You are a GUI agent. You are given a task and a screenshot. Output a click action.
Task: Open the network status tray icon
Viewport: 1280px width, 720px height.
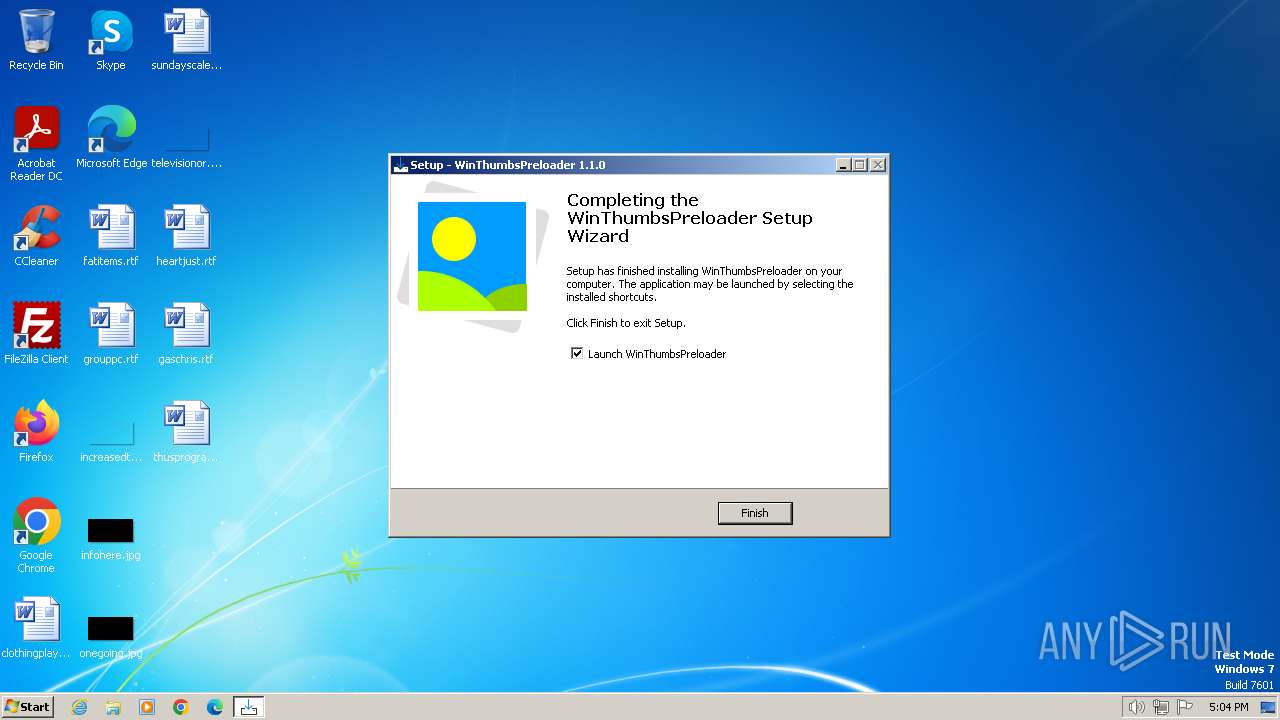point(1161,707)
